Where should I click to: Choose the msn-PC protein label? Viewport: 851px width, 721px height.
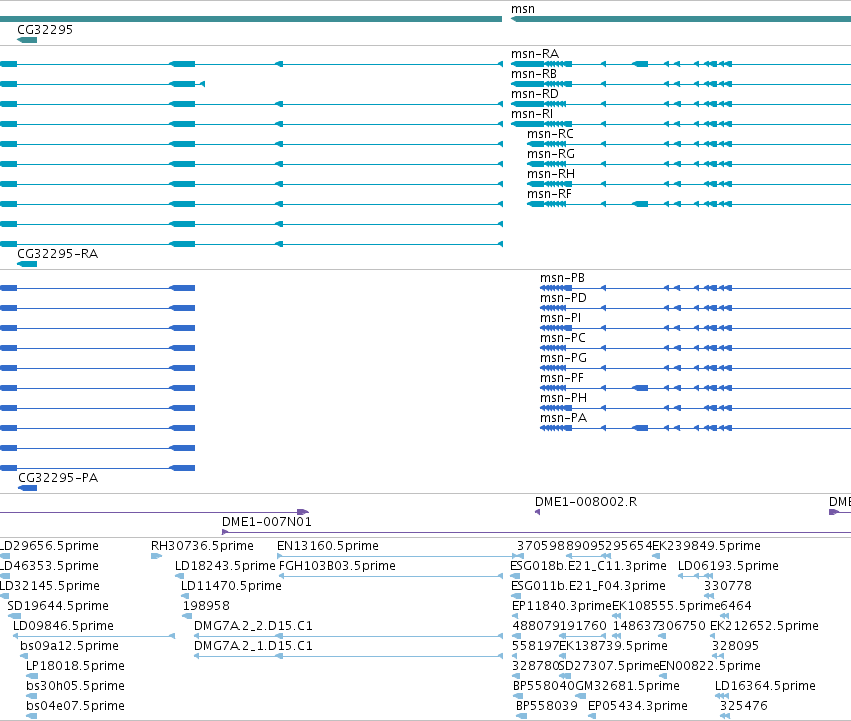coord(563,338)
